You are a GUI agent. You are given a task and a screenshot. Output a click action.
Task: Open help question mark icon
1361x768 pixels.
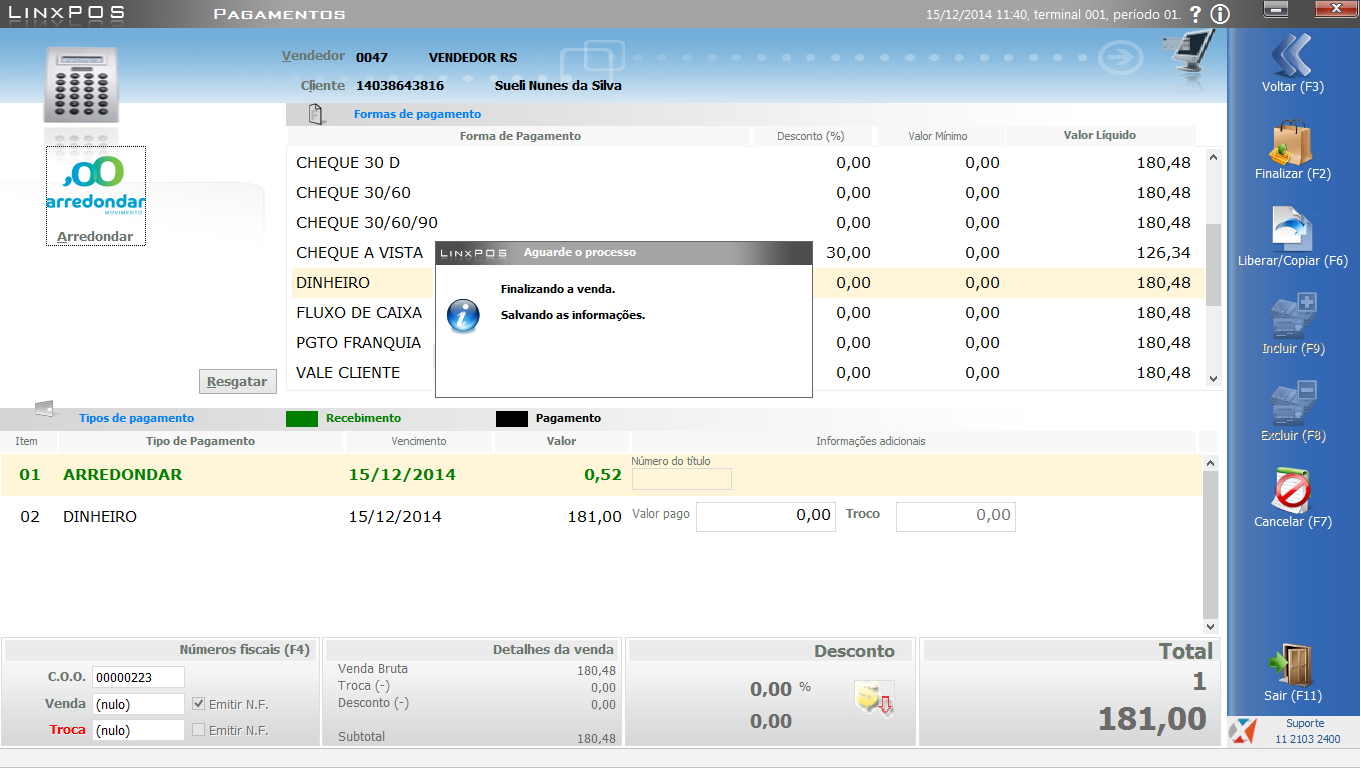(x=1194, y=14)
